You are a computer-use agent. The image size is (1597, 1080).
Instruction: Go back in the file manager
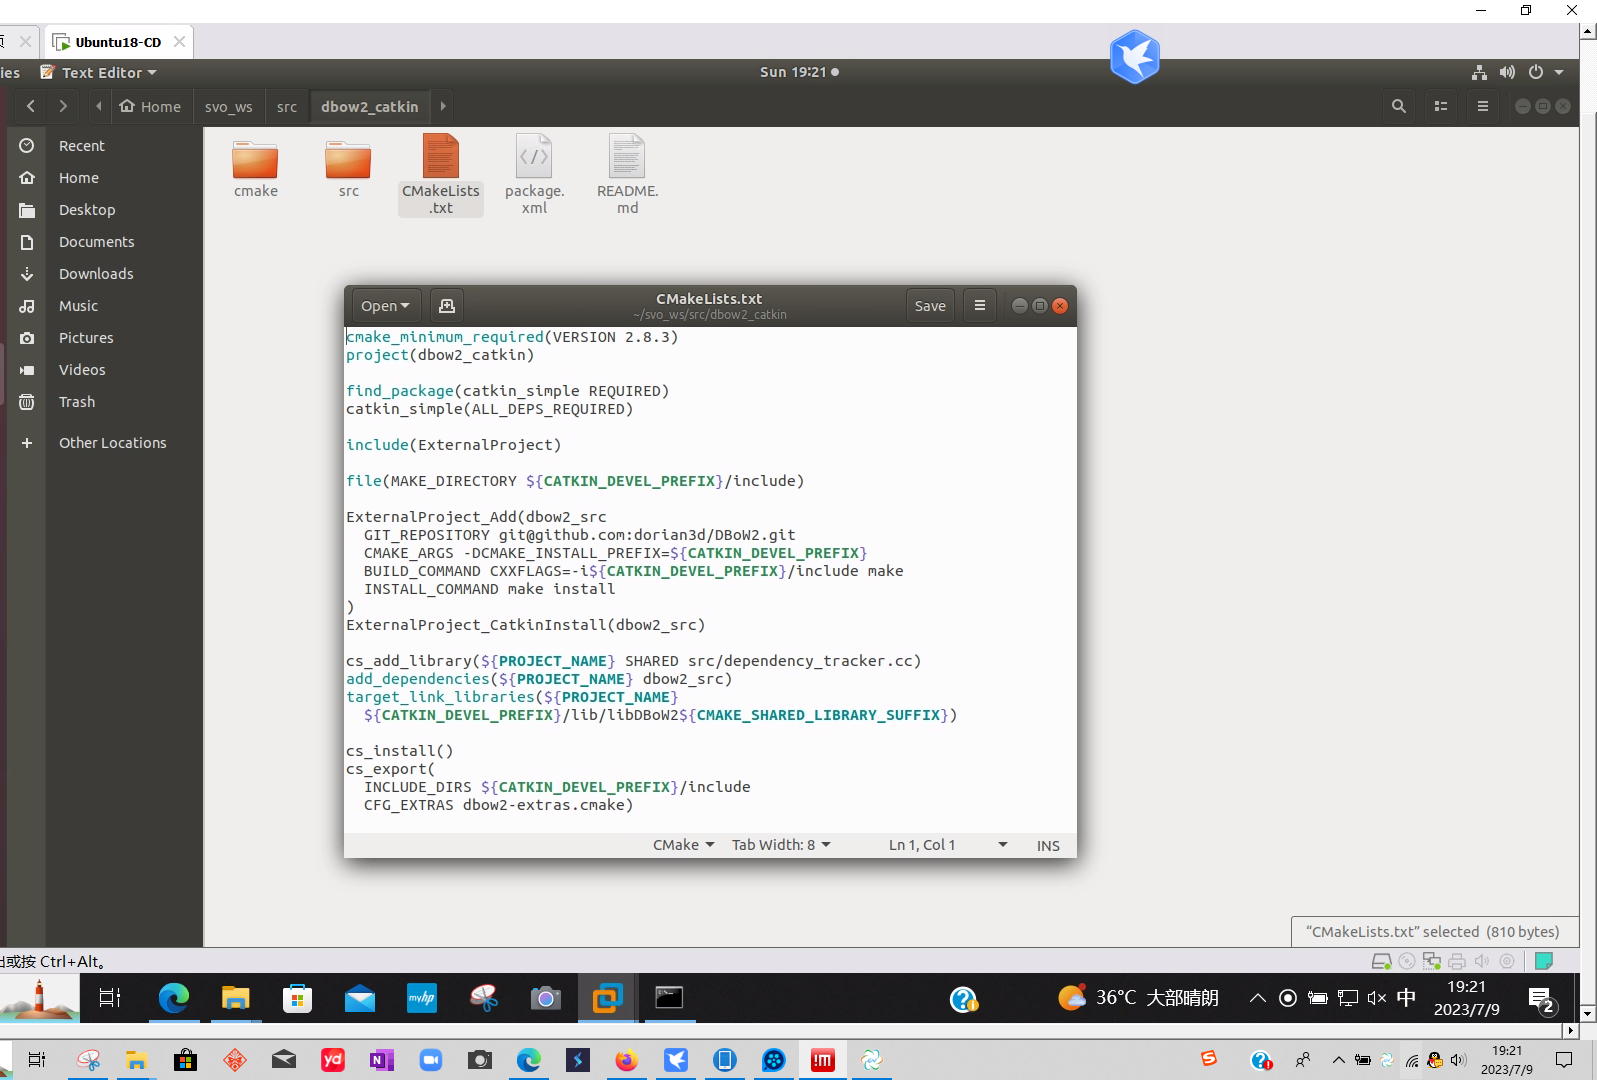click(x=31, y=106)
